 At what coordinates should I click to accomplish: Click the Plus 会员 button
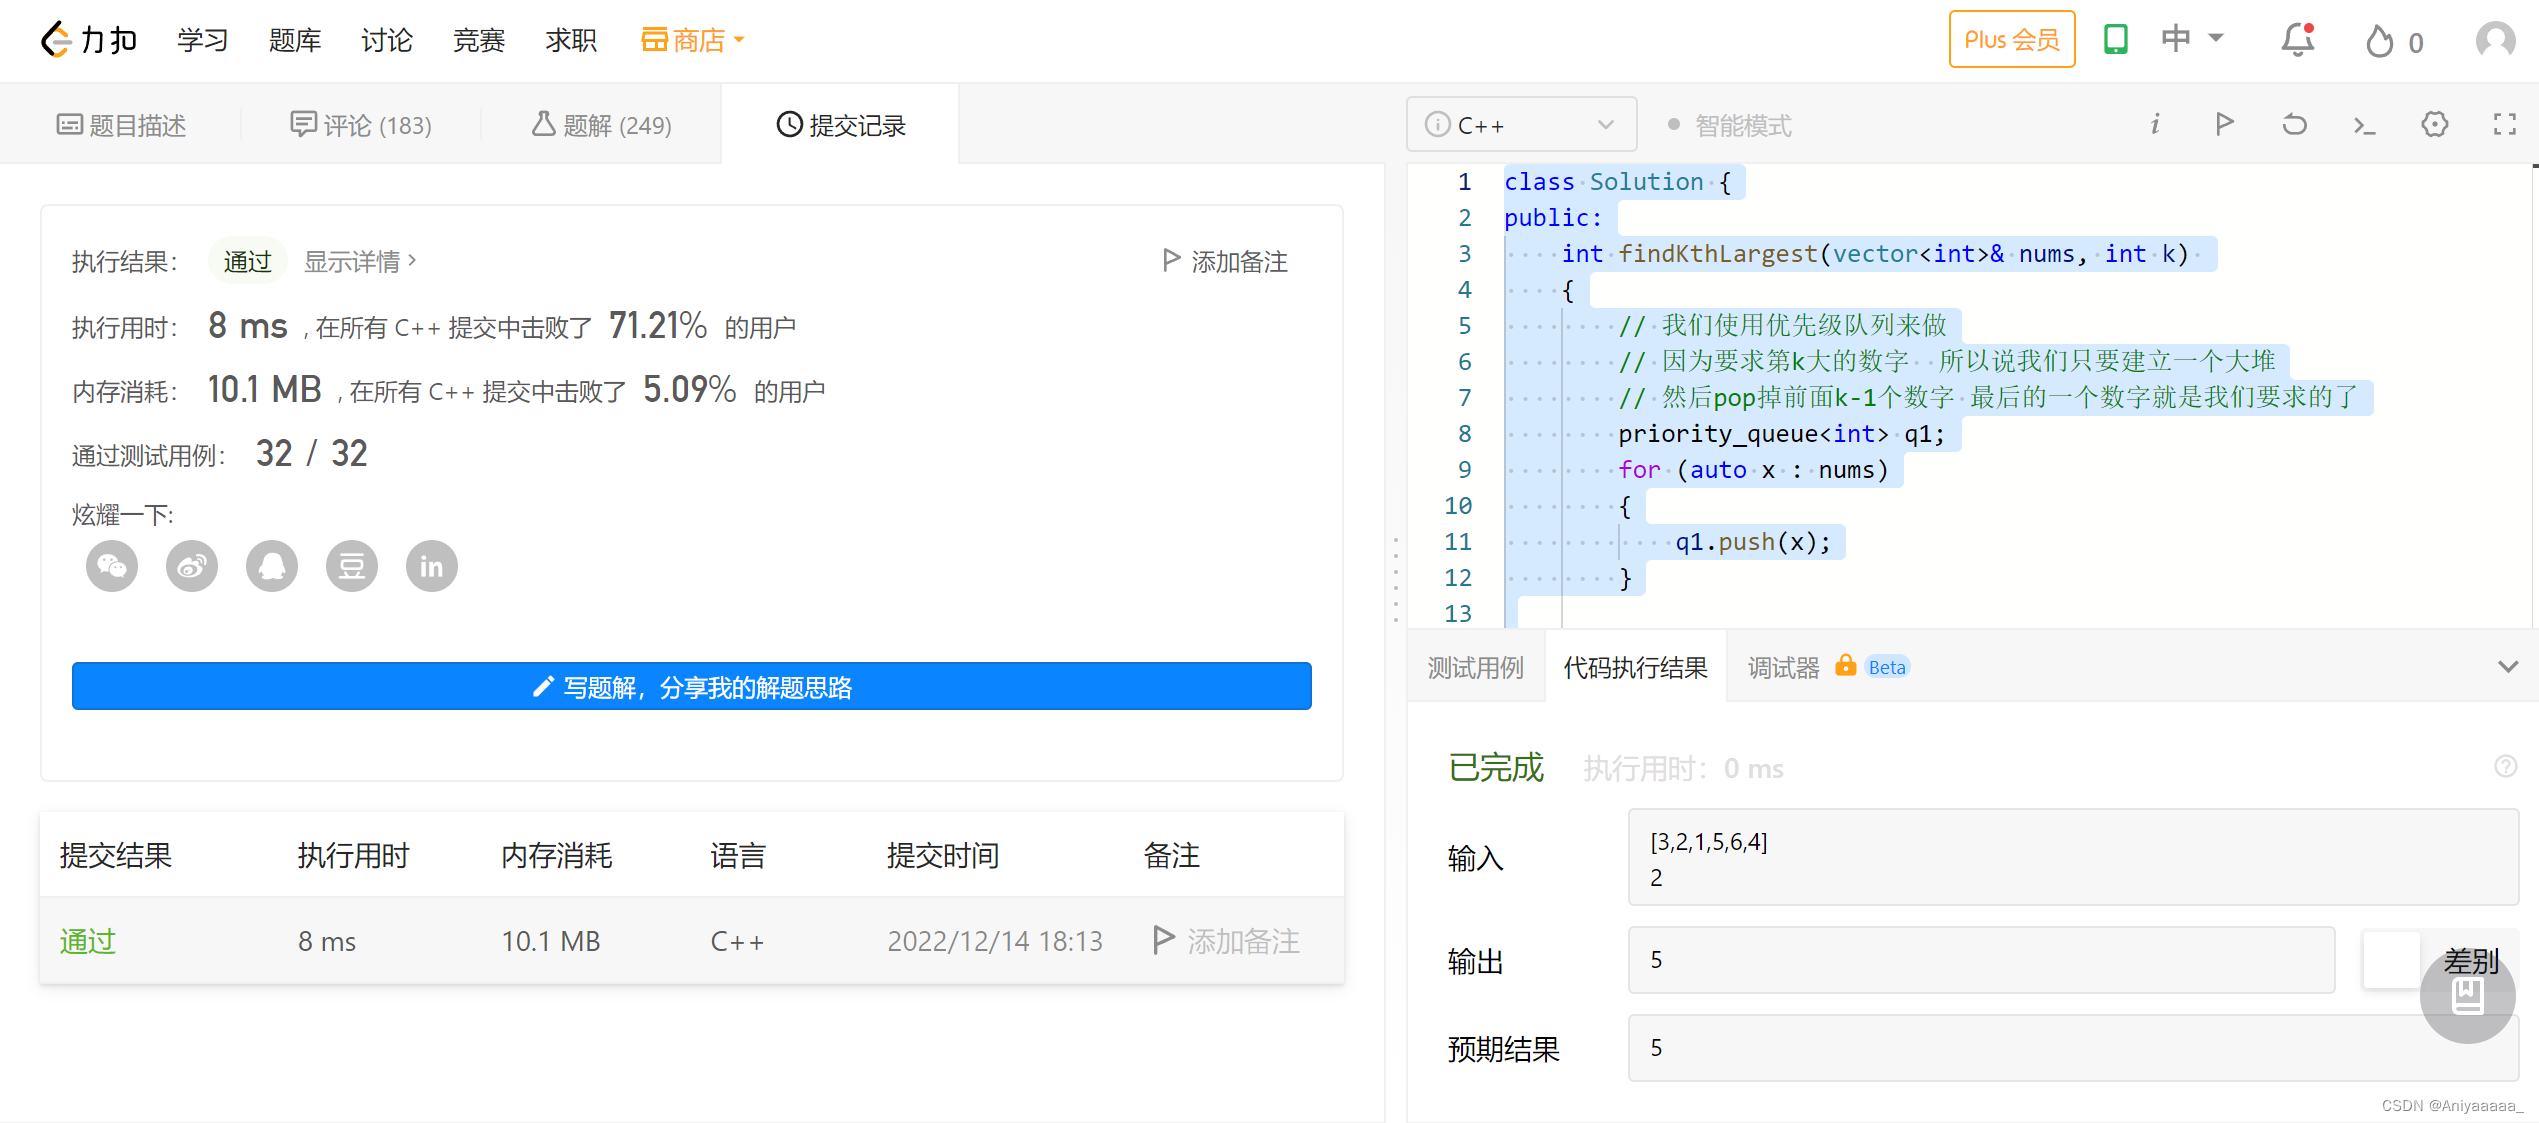point(2012,40)
